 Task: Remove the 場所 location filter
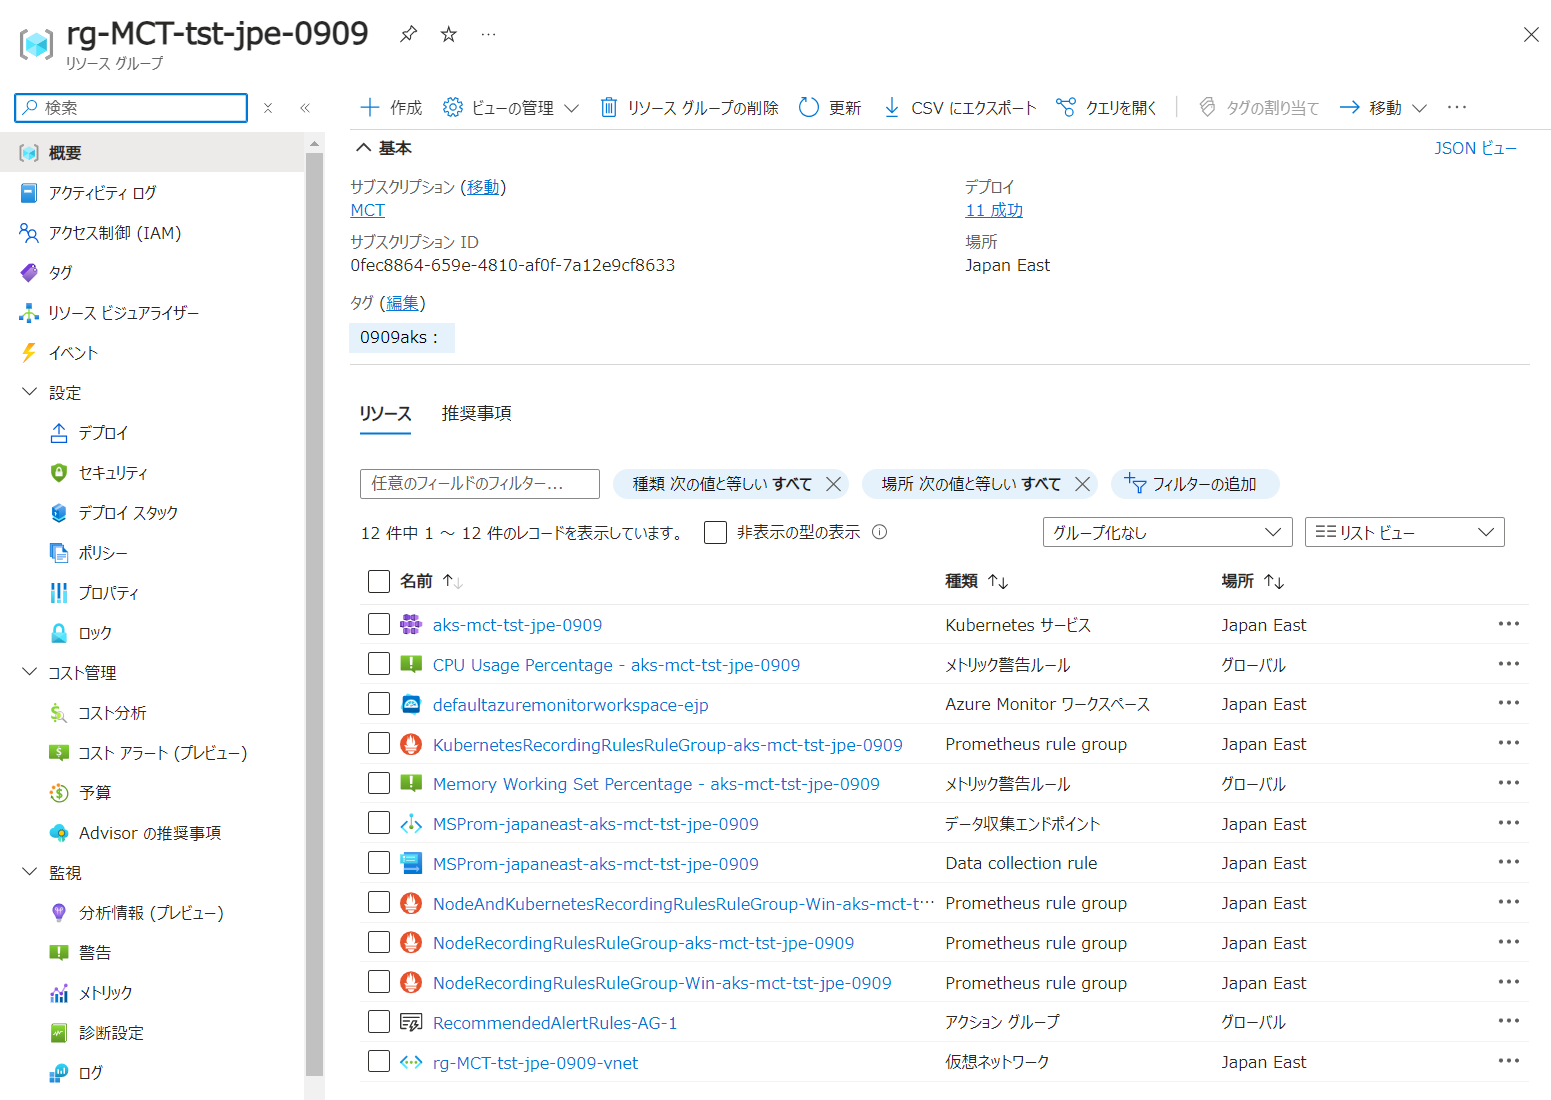click(x=1082, y=484)
